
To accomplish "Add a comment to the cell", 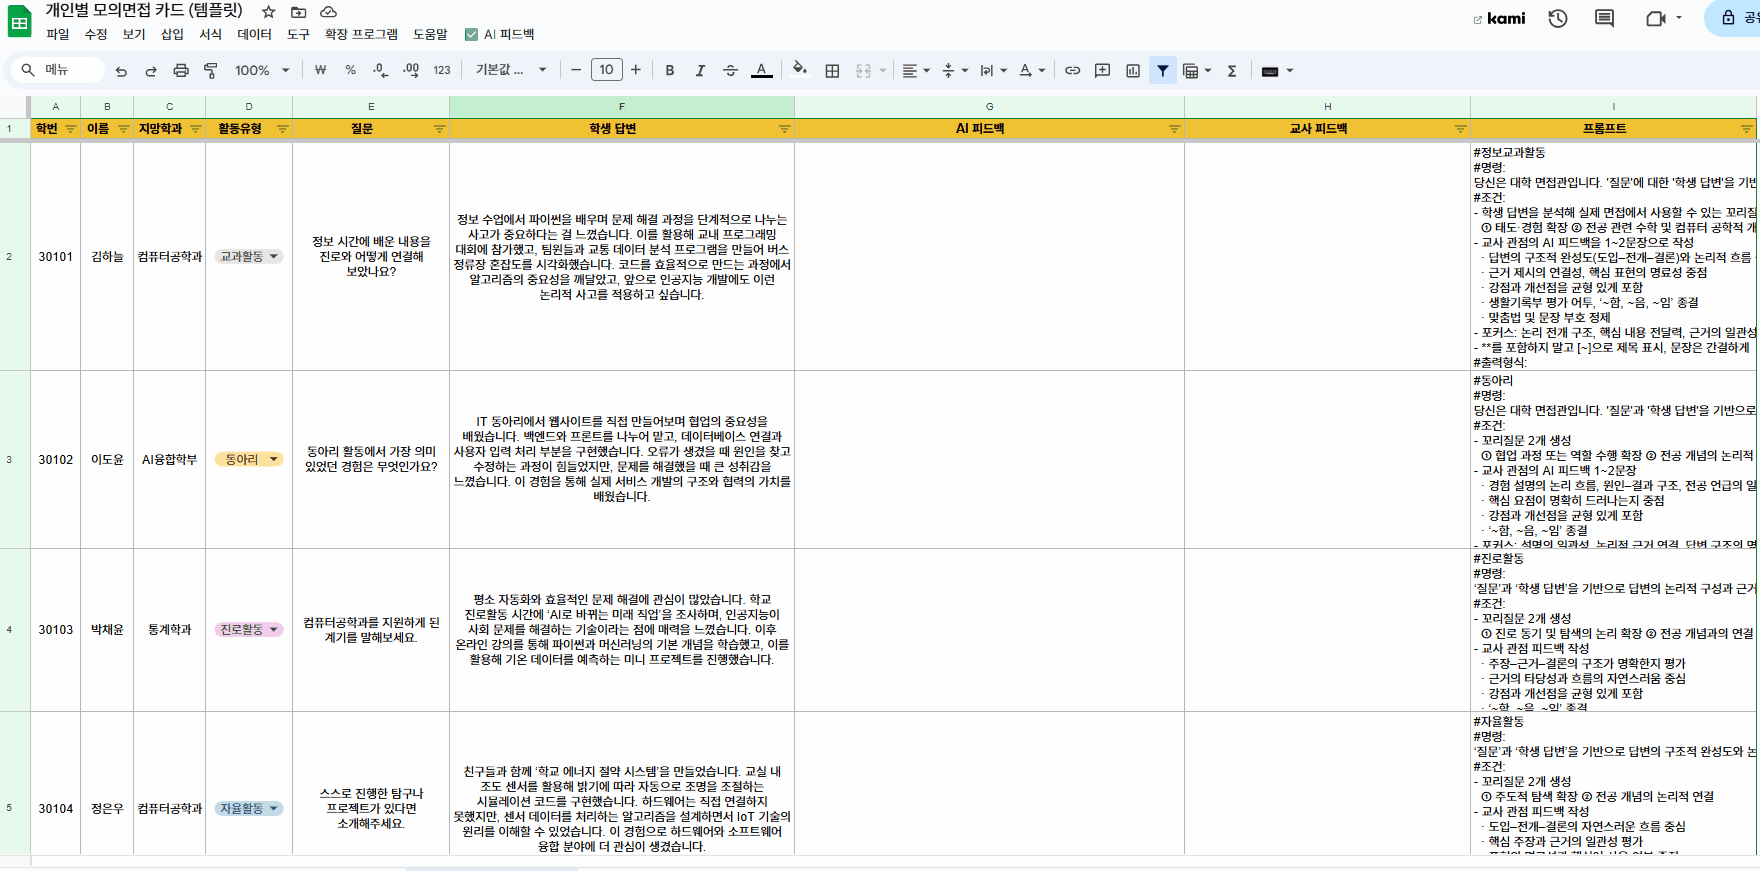I will (1102, 71).
